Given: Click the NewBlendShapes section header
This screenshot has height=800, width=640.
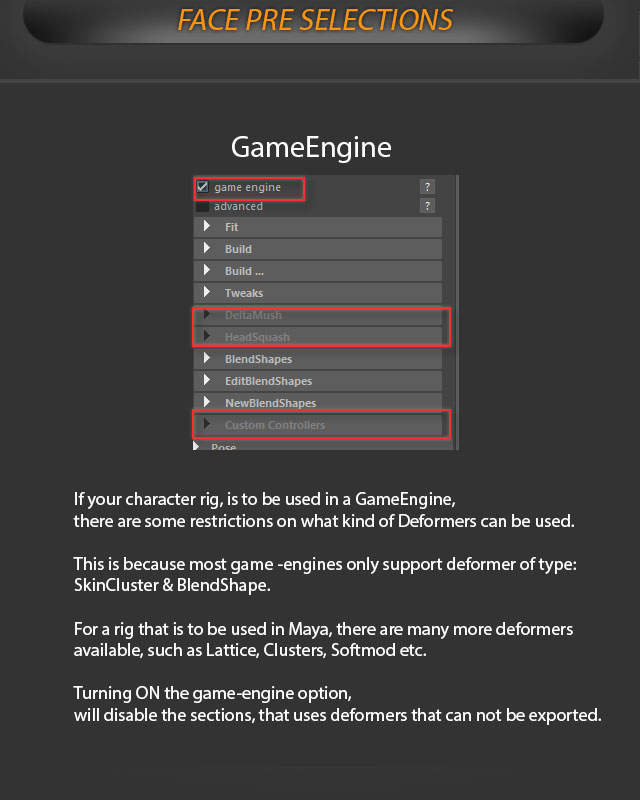Looking at the screenshot, I should 317,403.
